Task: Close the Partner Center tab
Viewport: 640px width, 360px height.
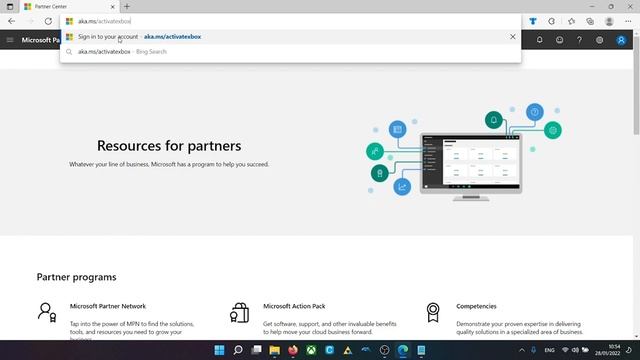Action: 113,7
